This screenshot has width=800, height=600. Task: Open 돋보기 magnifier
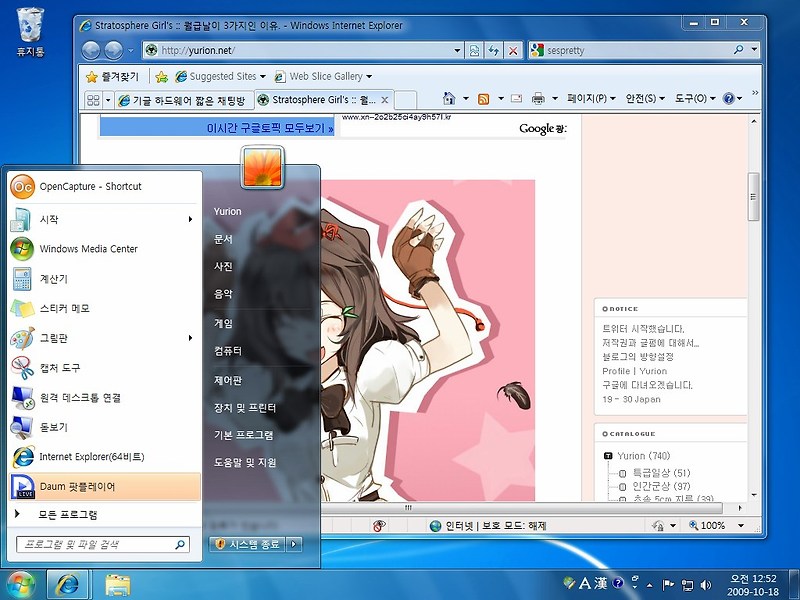click(105, 427)
